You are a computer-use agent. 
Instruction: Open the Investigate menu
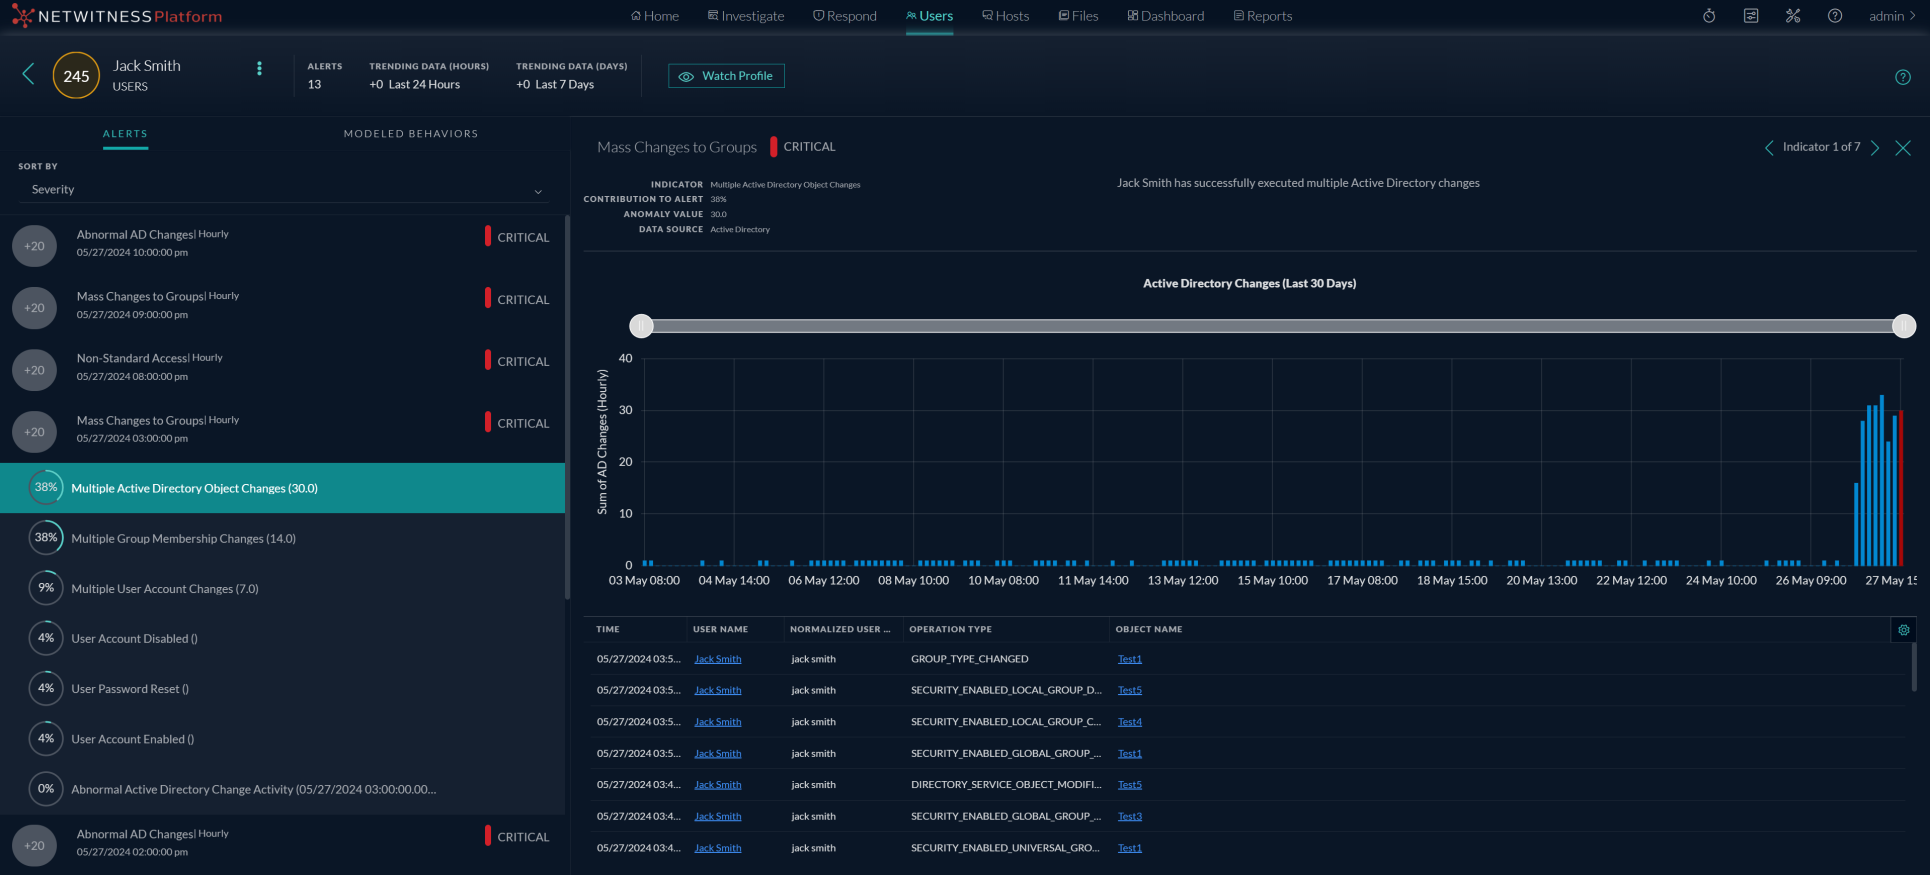[x=746, y=16]
